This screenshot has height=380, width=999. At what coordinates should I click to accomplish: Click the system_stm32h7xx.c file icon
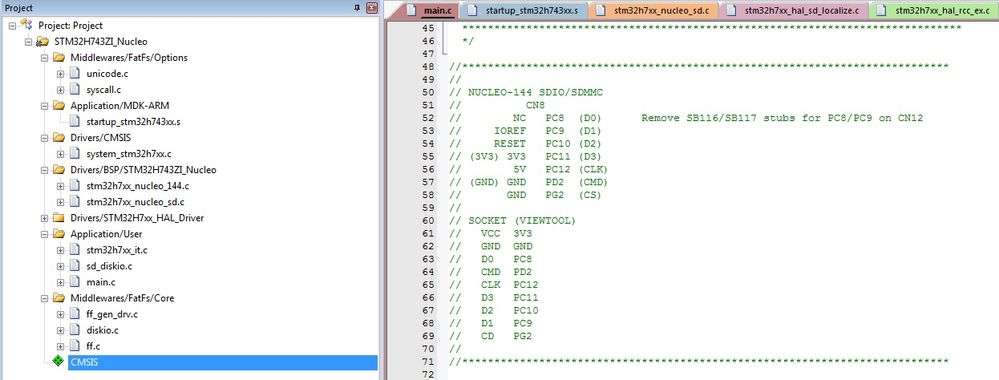(75, 154)
